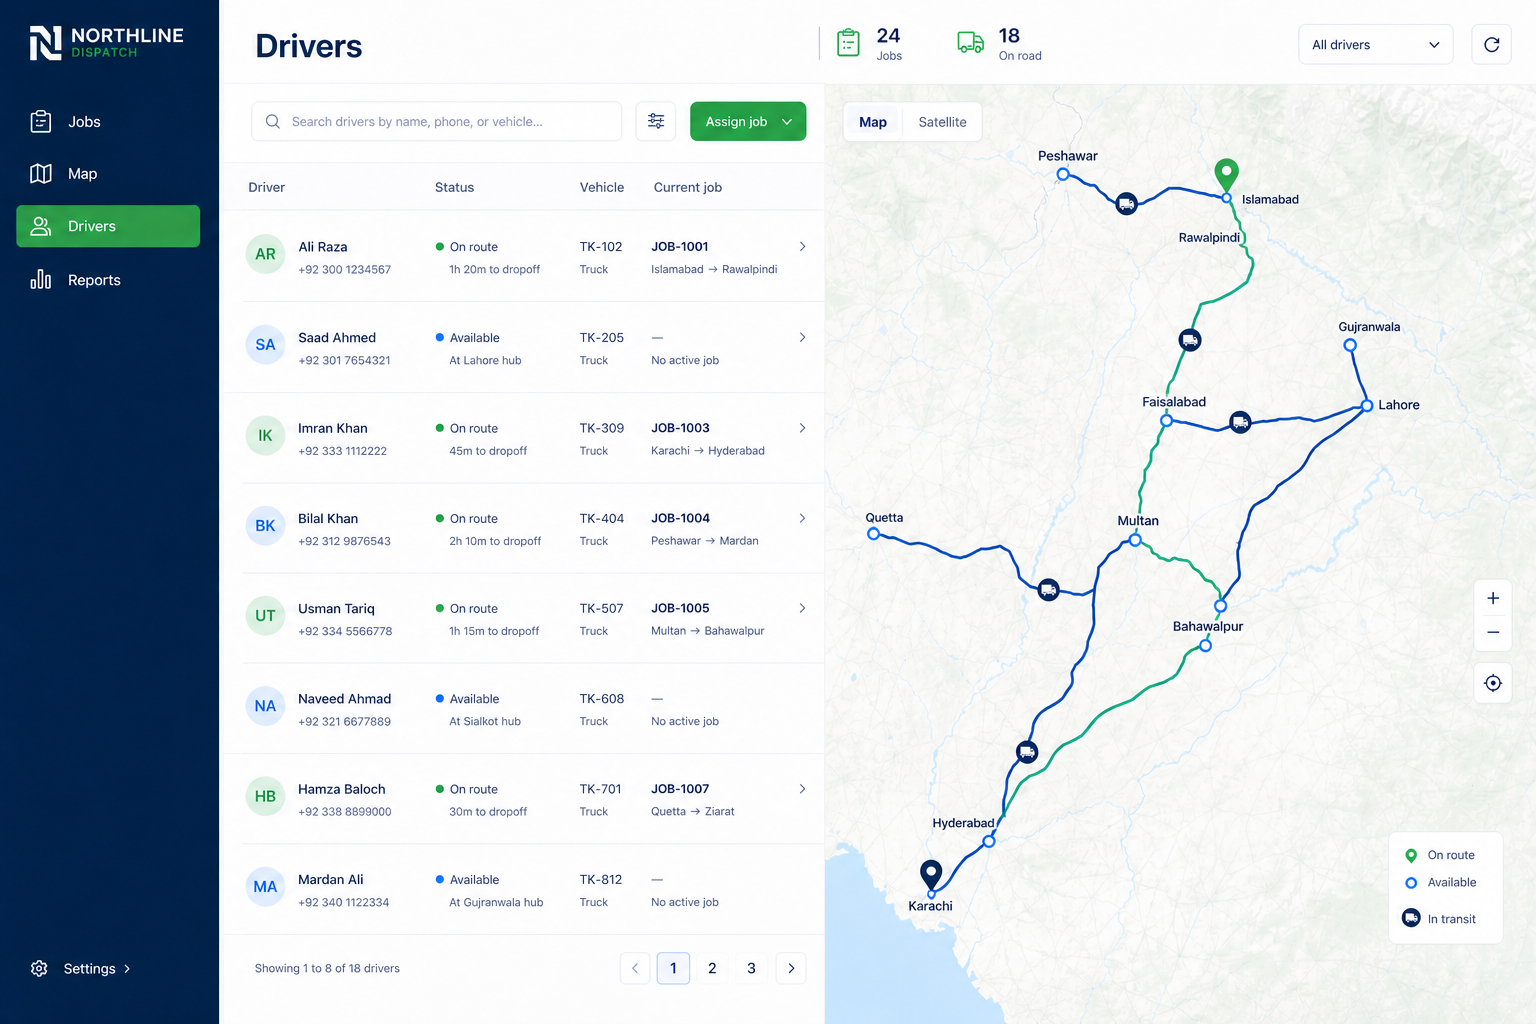Viewport: 1536px width, 1024px height.
Task: Center map on current location
Action: pyautogui.click(x=1493, y=683)
